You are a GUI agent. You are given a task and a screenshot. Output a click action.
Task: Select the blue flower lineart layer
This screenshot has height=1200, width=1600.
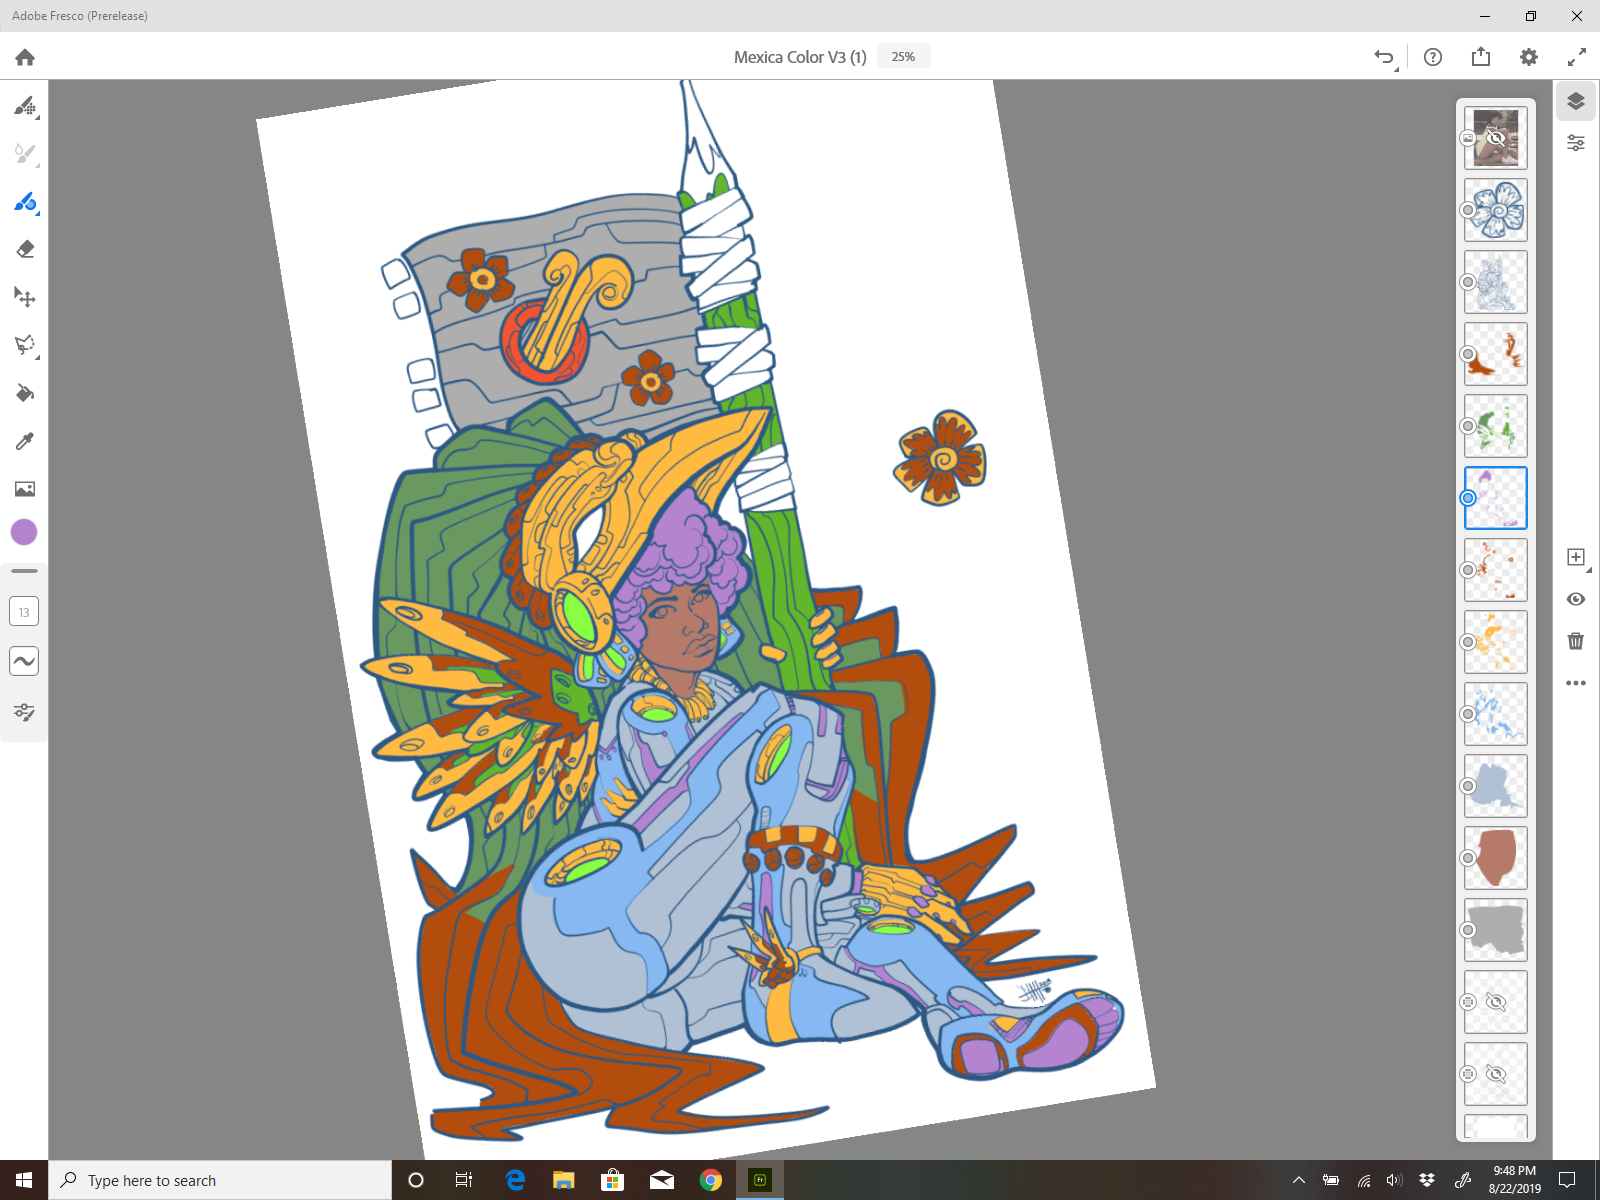(x=1496, y=210)
